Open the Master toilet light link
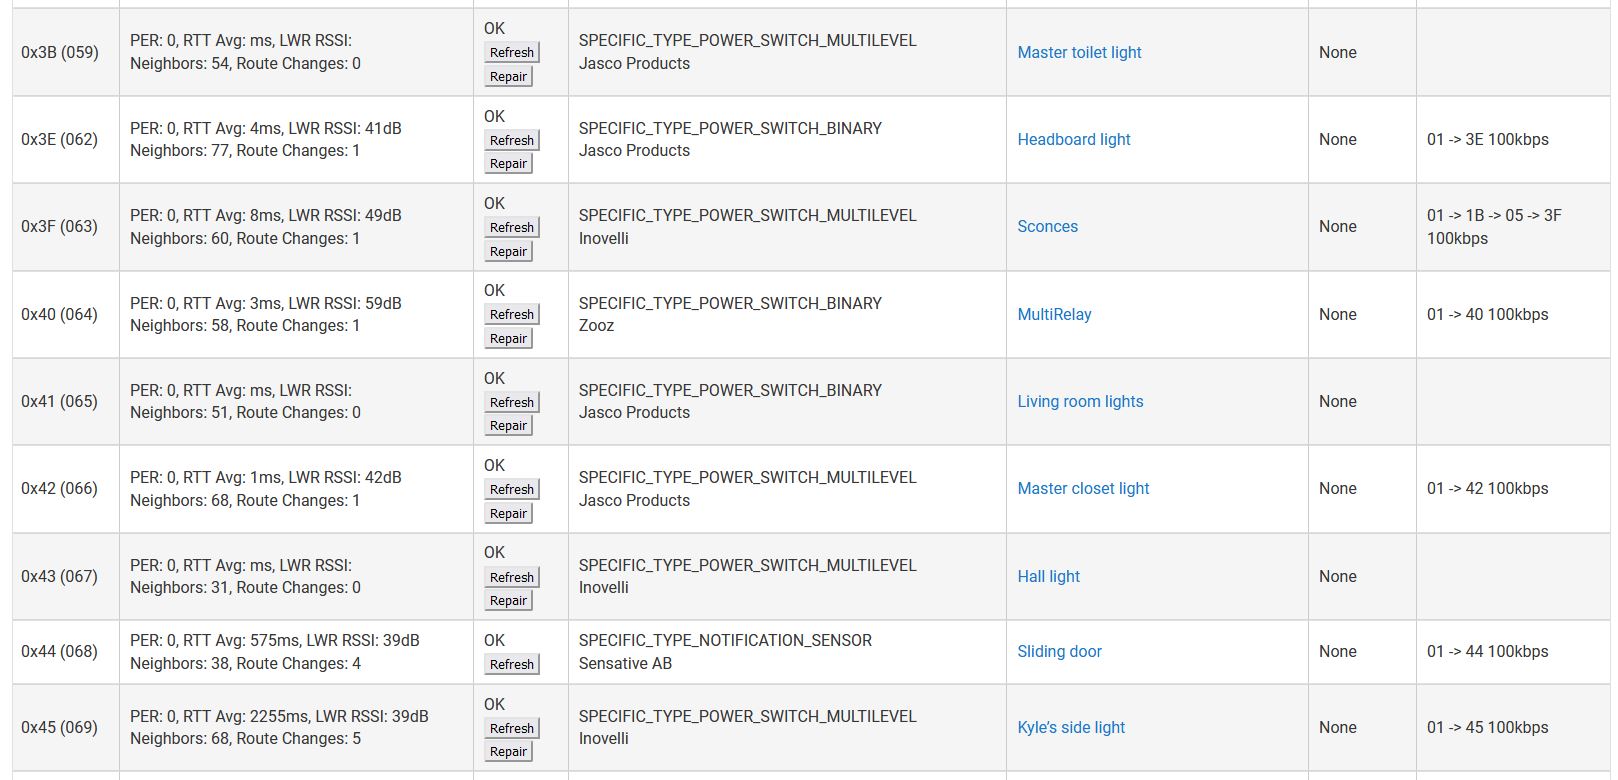1618x780 pixels. click(1079, 52)
